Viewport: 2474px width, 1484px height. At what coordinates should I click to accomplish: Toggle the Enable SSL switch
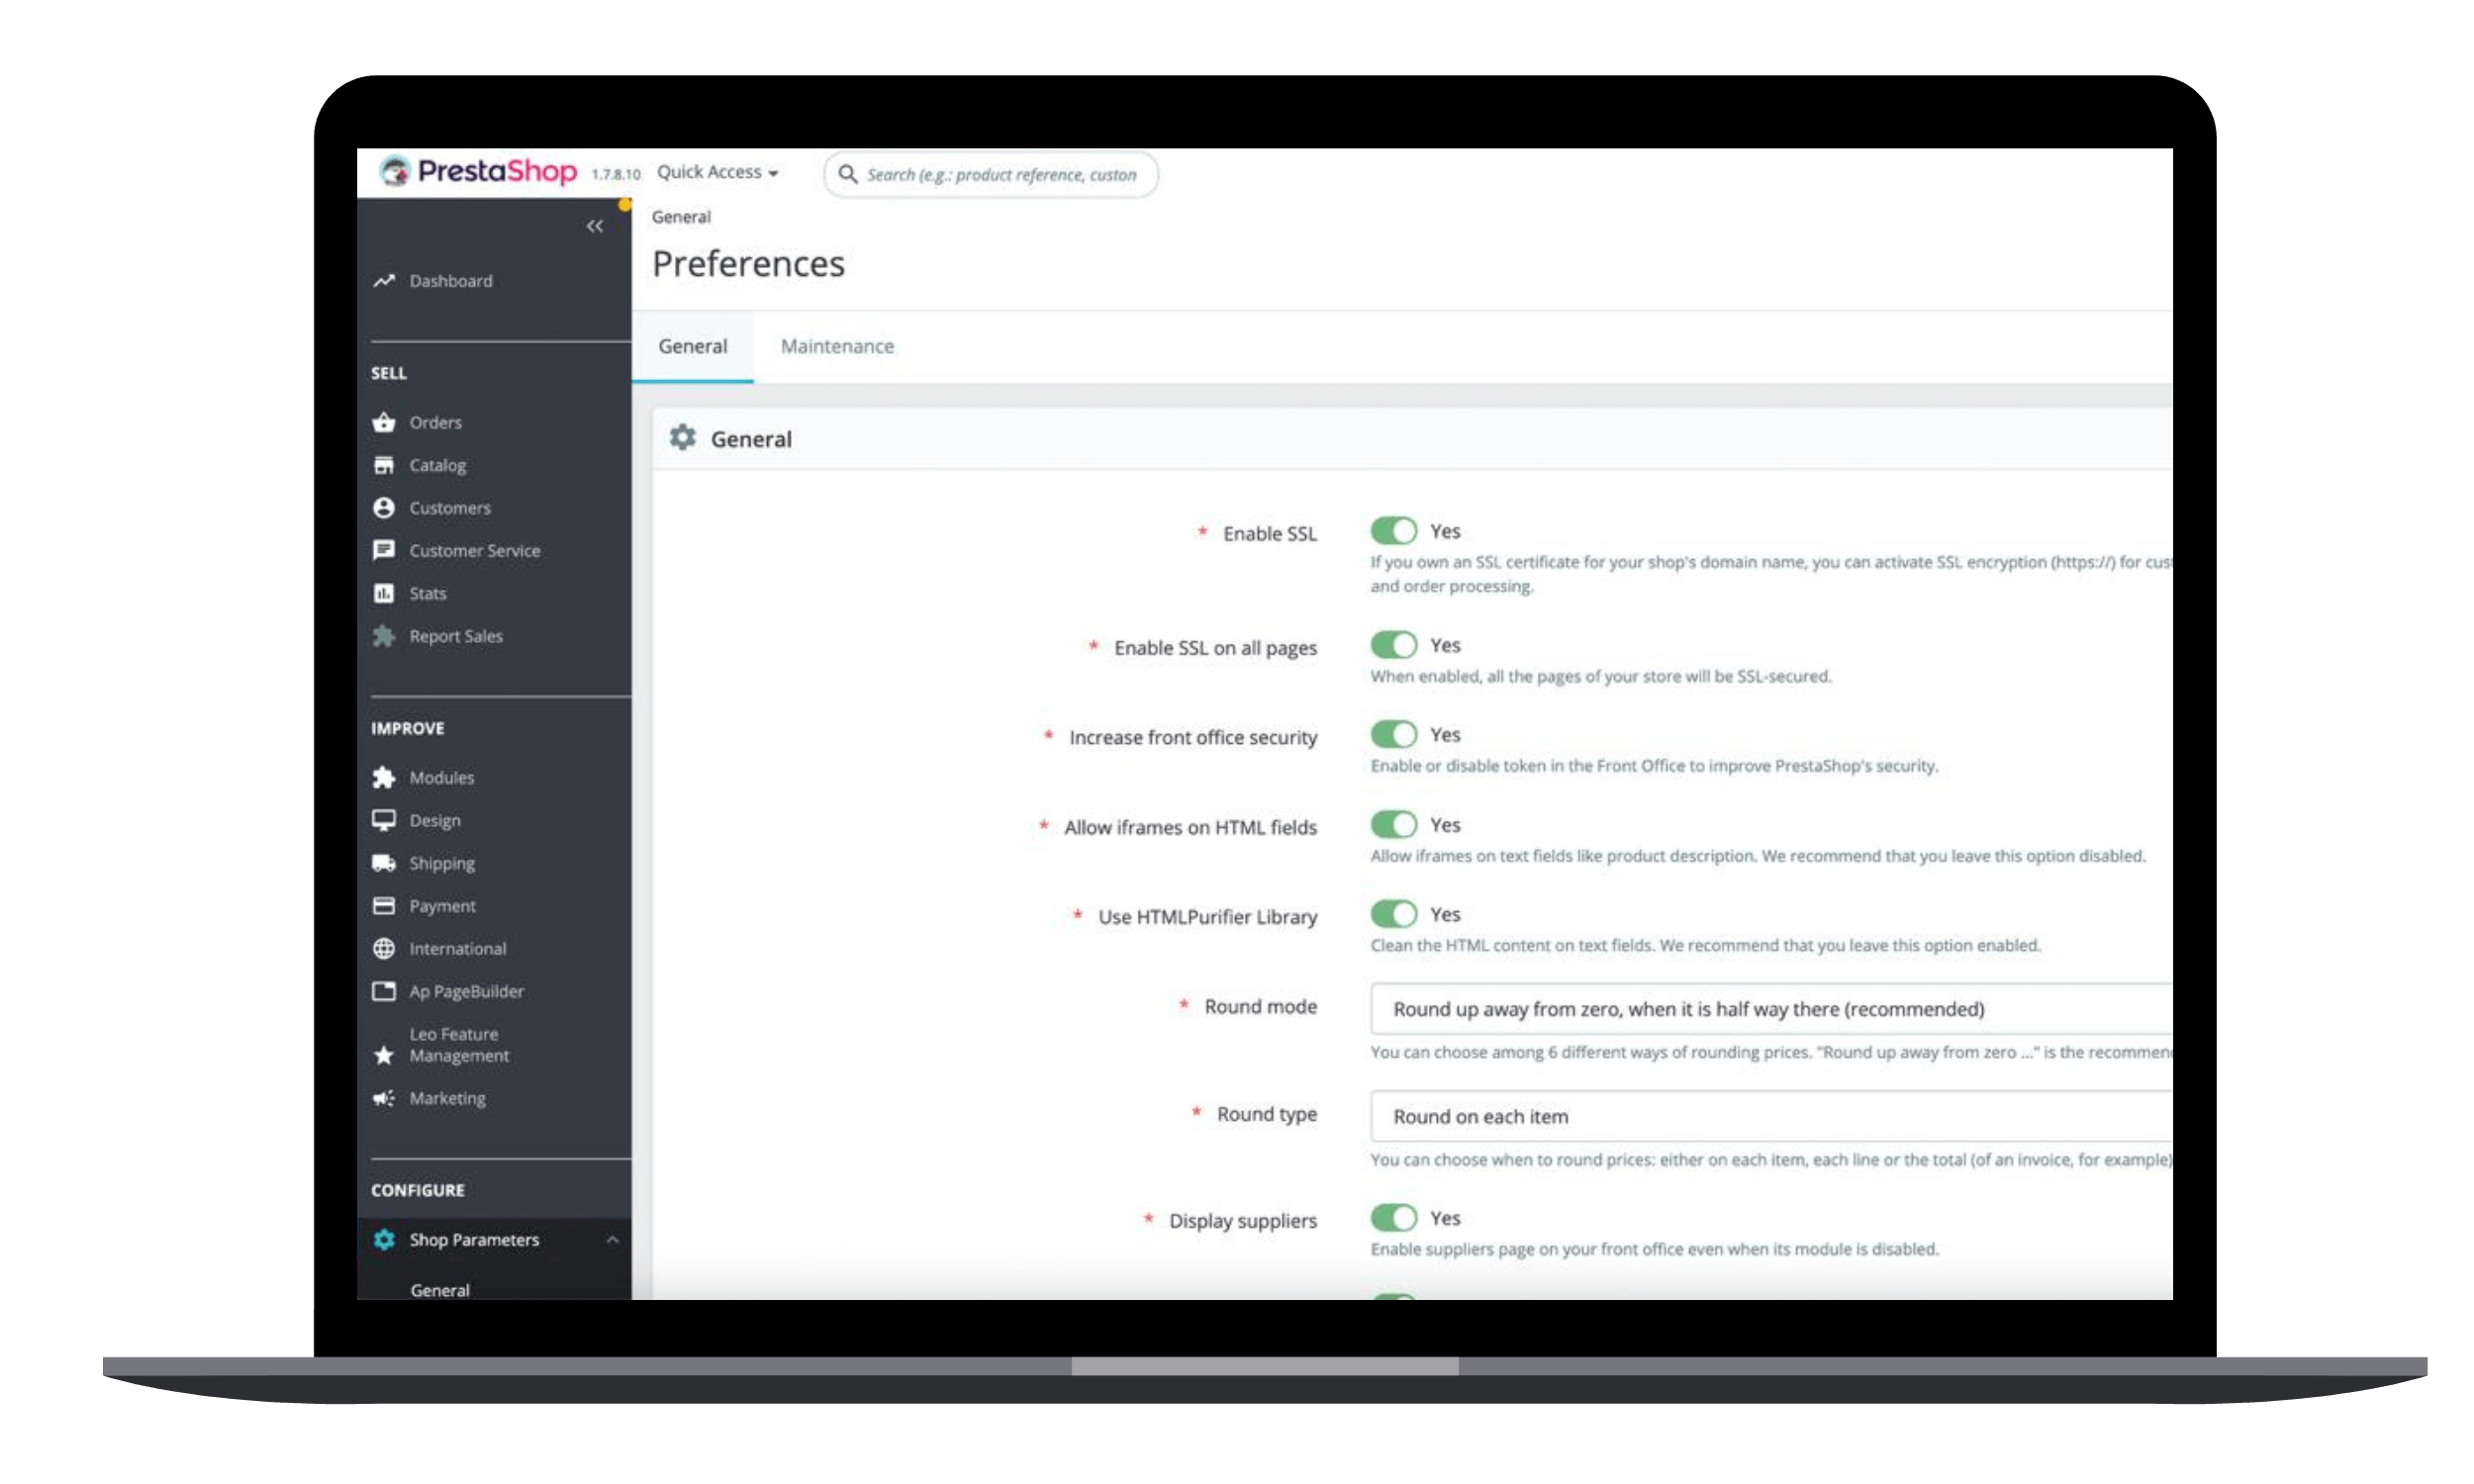(1394, 531)
